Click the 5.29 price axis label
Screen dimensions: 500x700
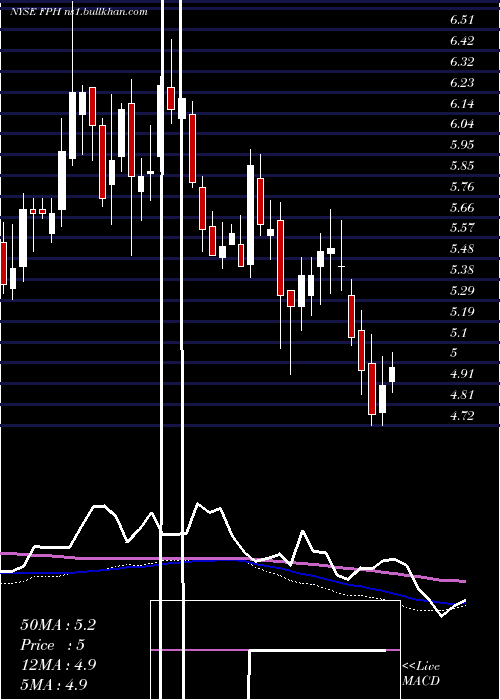pos(462,291)
